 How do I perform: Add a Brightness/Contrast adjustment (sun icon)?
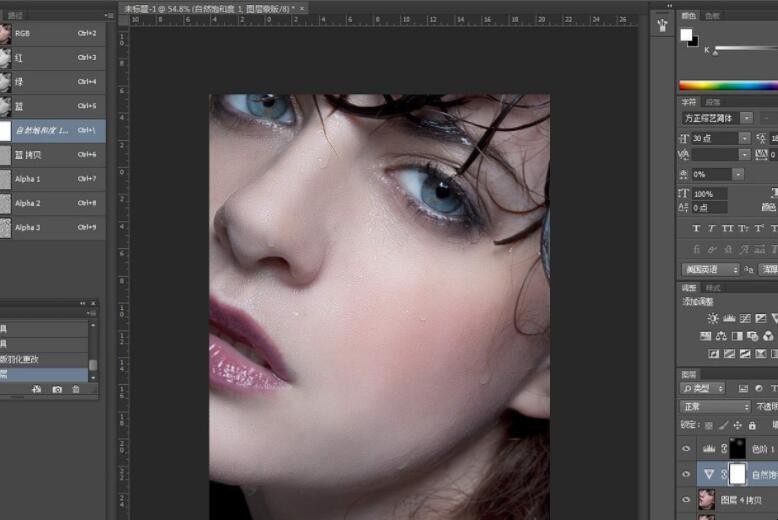coord(712,318)
